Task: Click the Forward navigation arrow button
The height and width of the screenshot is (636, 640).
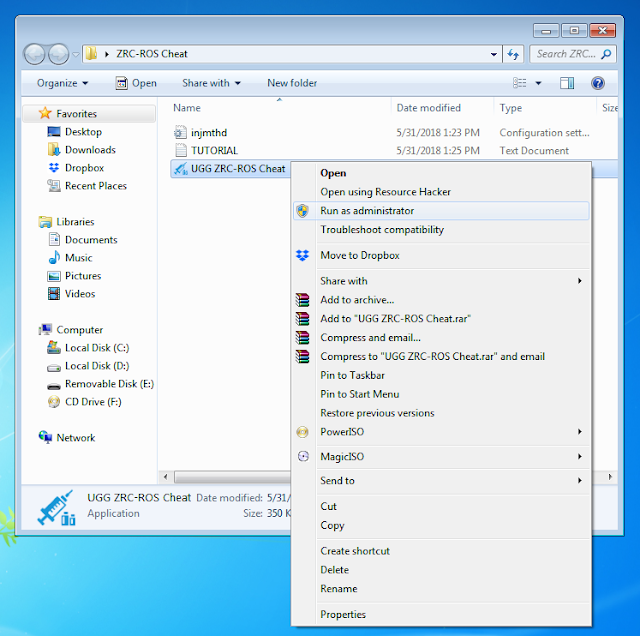Action: 59,54
